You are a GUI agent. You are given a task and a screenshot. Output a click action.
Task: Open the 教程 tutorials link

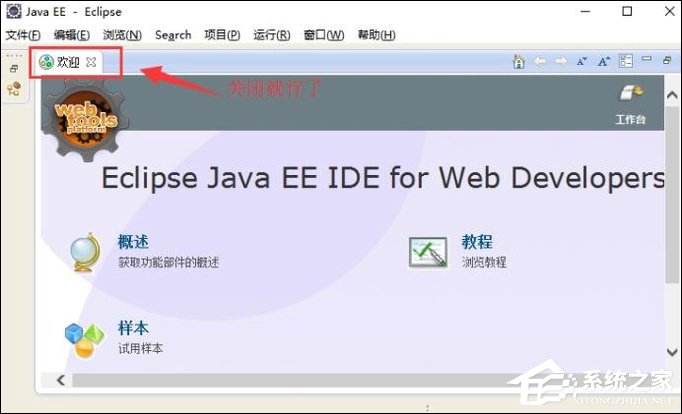[x=477, y=242]
